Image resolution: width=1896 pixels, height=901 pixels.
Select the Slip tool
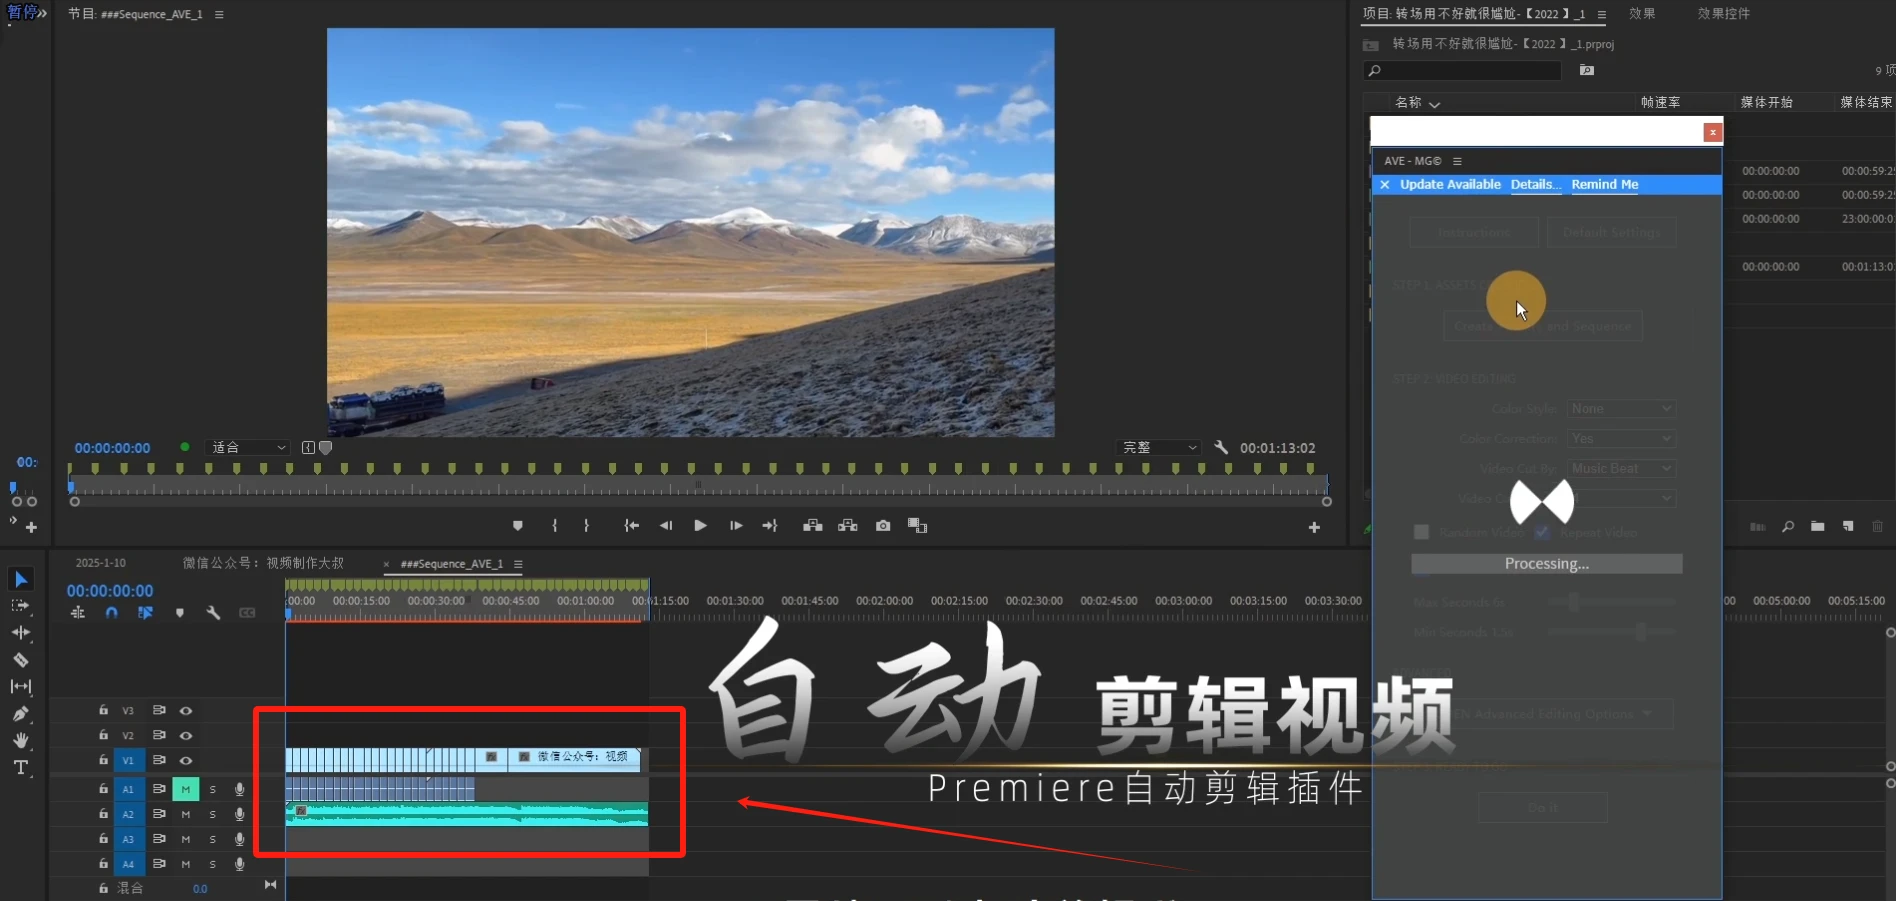coord(20,687)
